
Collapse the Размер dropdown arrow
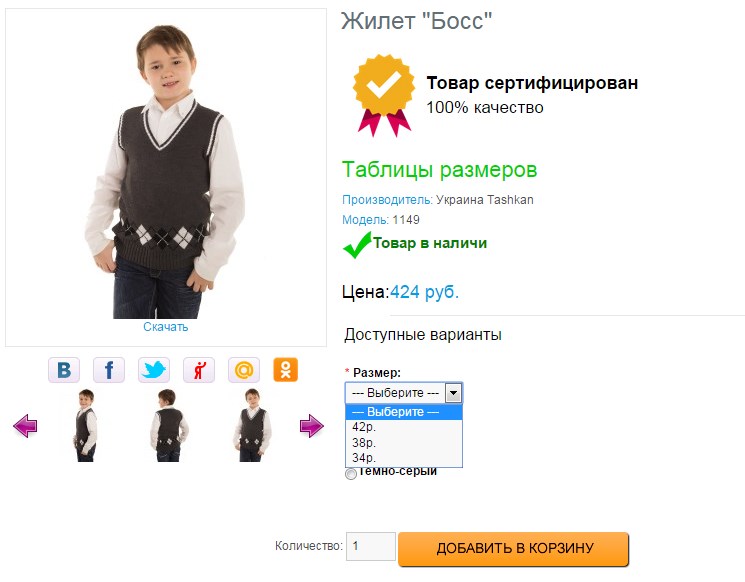pos(453,393)
